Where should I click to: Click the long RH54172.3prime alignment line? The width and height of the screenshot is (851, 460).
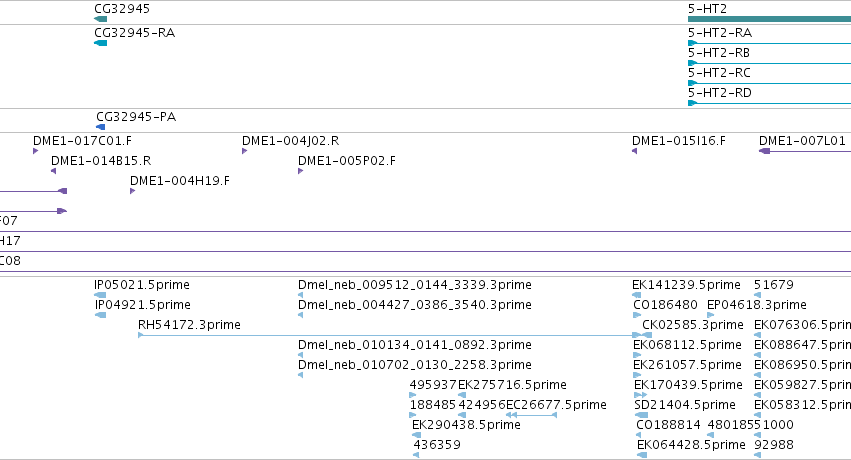click(389, 335)
